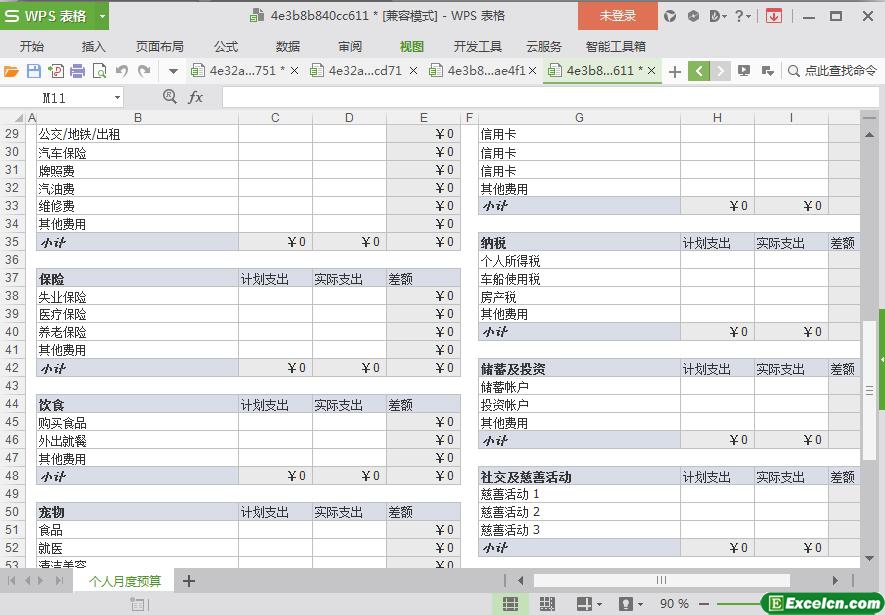Click the undo arrow icon
885x615 pixels.
click(122, 71)
